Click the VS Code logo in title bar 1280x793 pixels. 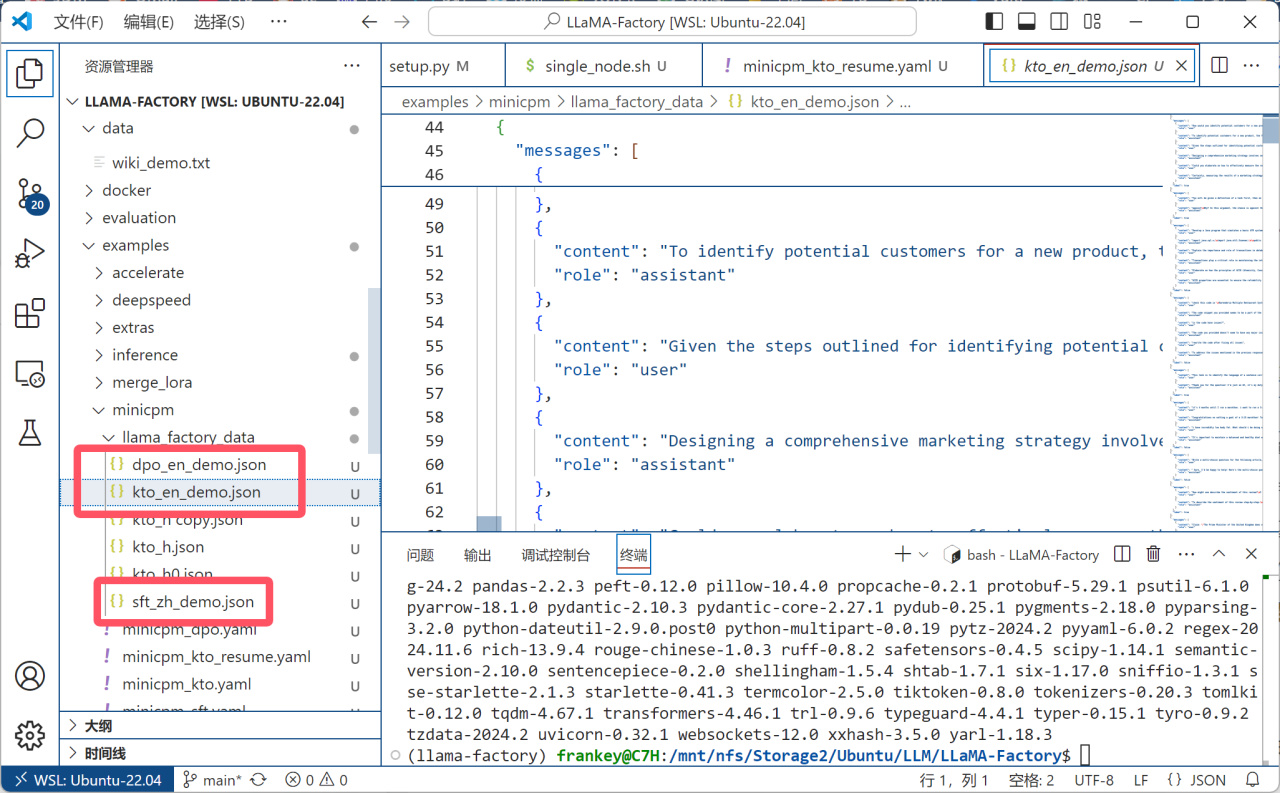pos(22,21)
